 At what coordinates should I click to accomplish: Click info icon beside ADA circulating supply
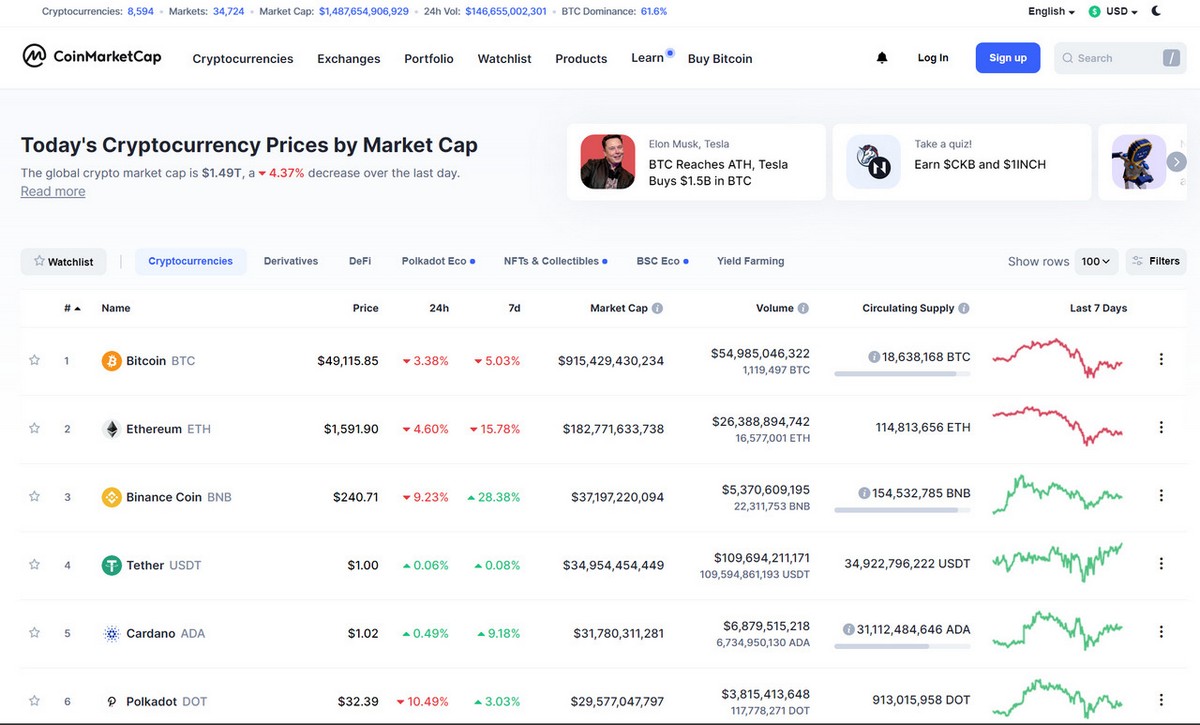click(x=849, y=629)
